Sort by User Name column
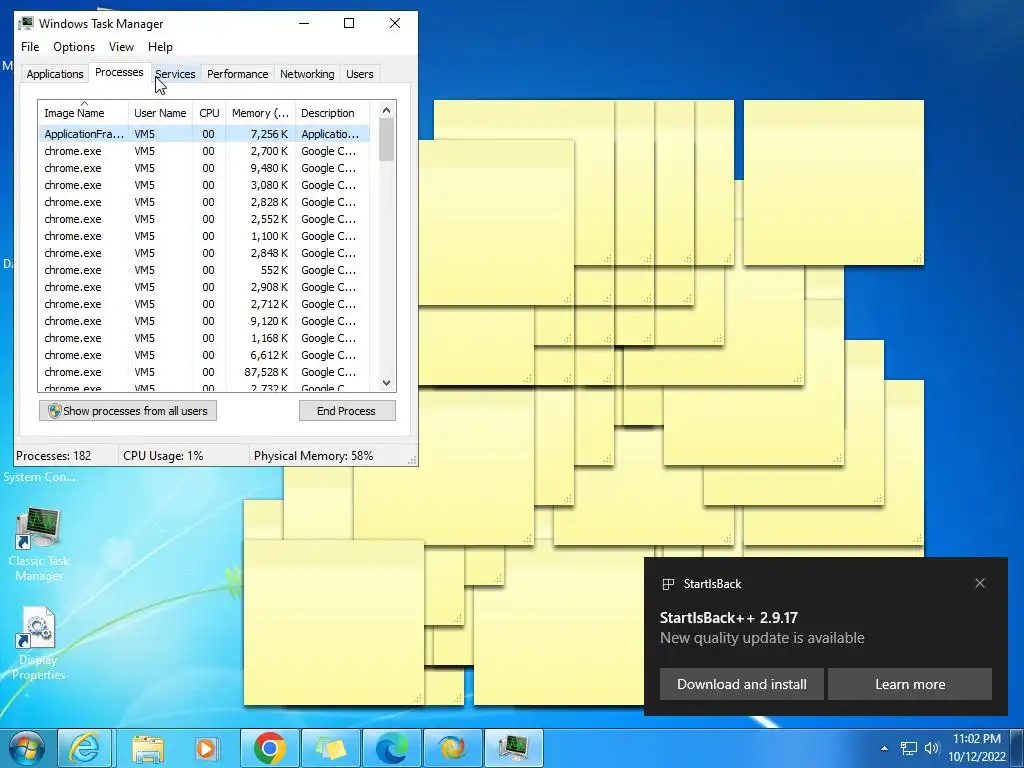Viewport: 1024px width, 768px height. pos(160,112)
